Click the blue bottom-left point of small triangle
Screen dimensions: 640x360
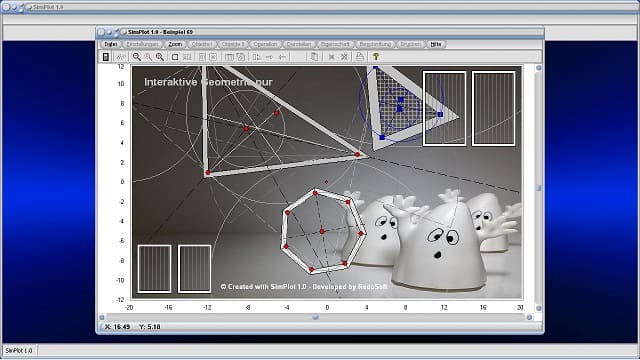(382, 138)
